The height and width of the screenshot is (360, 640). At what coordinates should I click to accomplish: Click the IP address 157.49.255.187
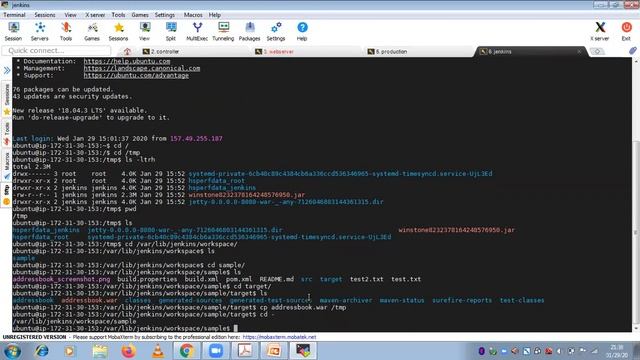(196, 139)
